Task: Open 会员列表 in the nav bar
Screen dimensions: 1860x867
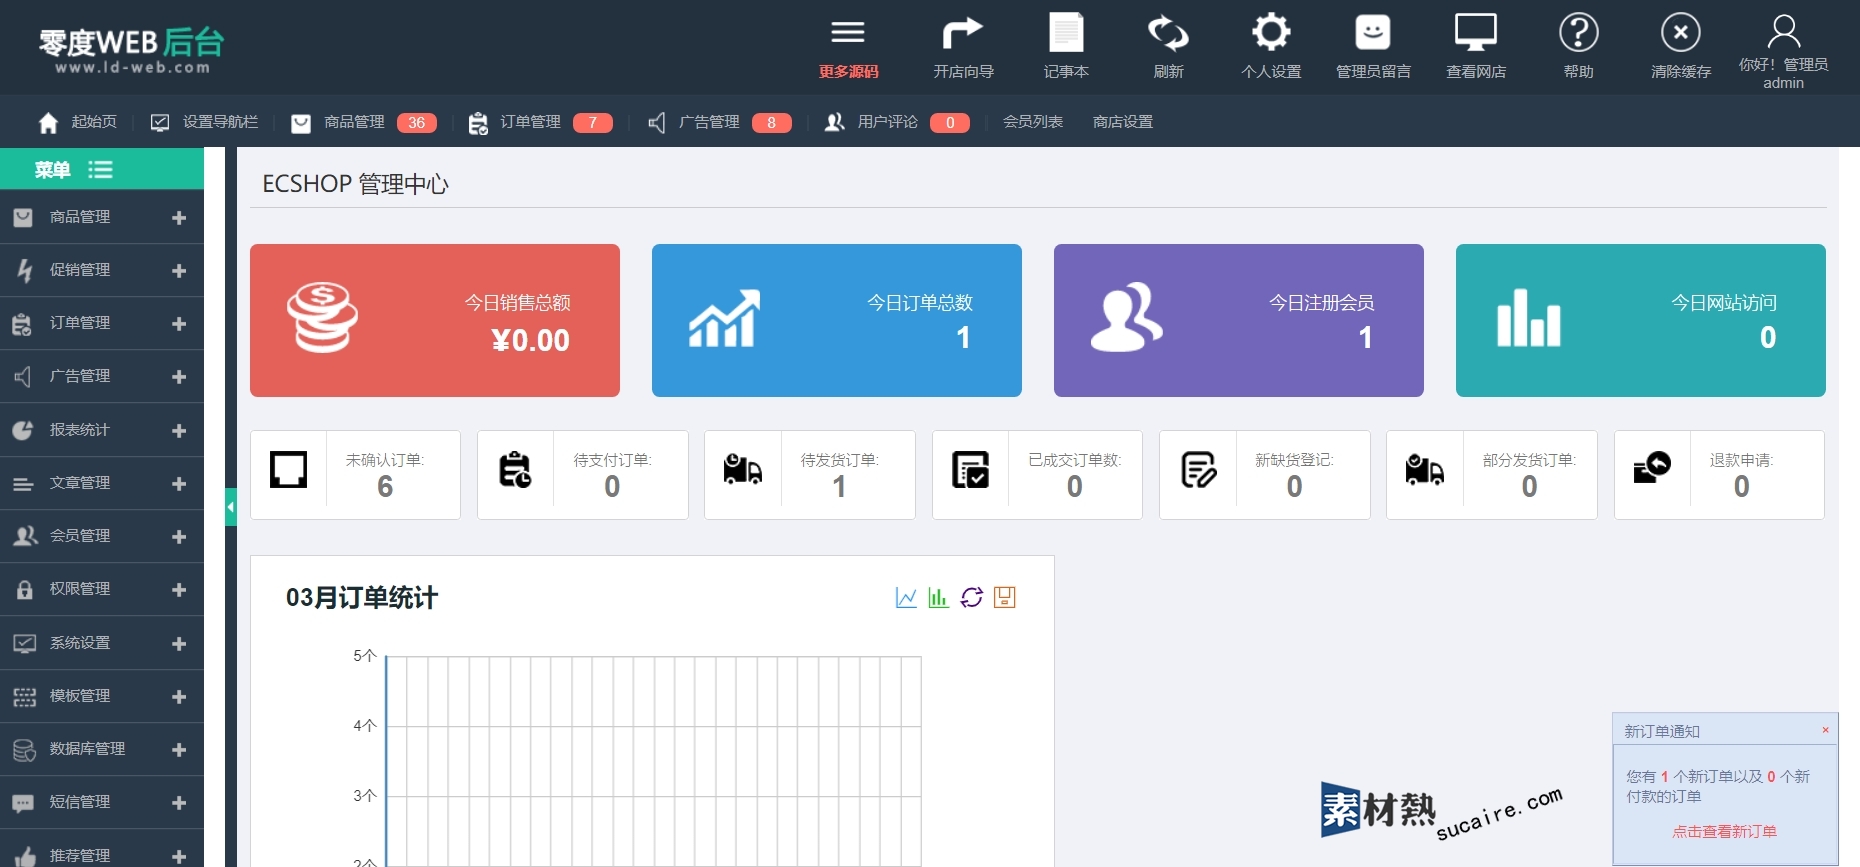Action: pos(1033,122)
